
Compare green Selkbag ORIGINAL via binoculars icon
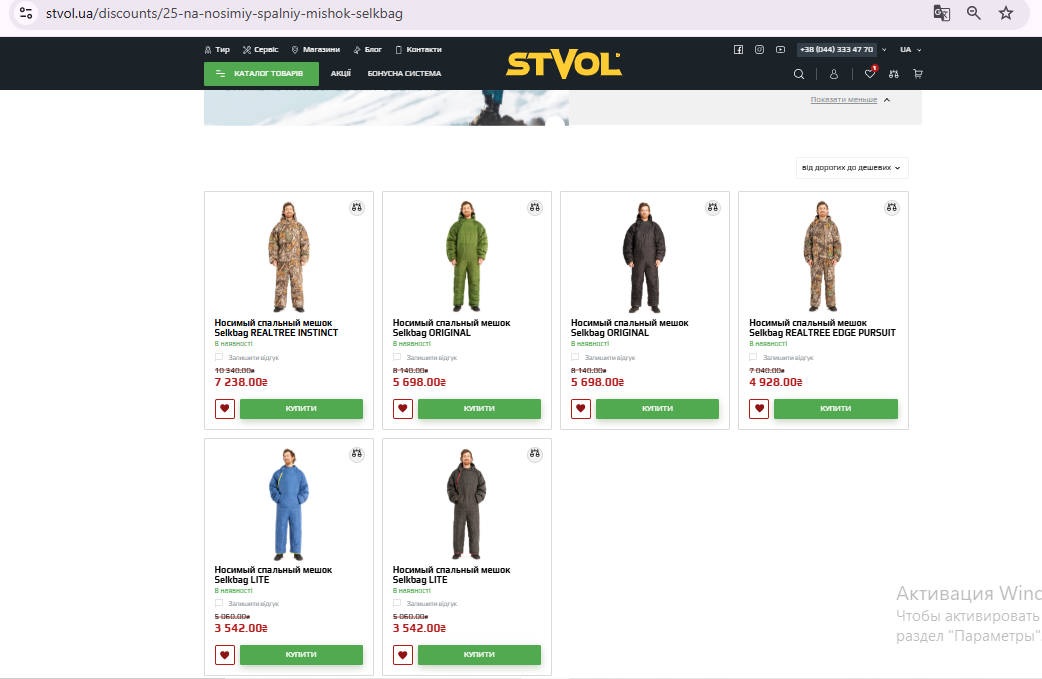pyautogui.click(x=535, y=207)
